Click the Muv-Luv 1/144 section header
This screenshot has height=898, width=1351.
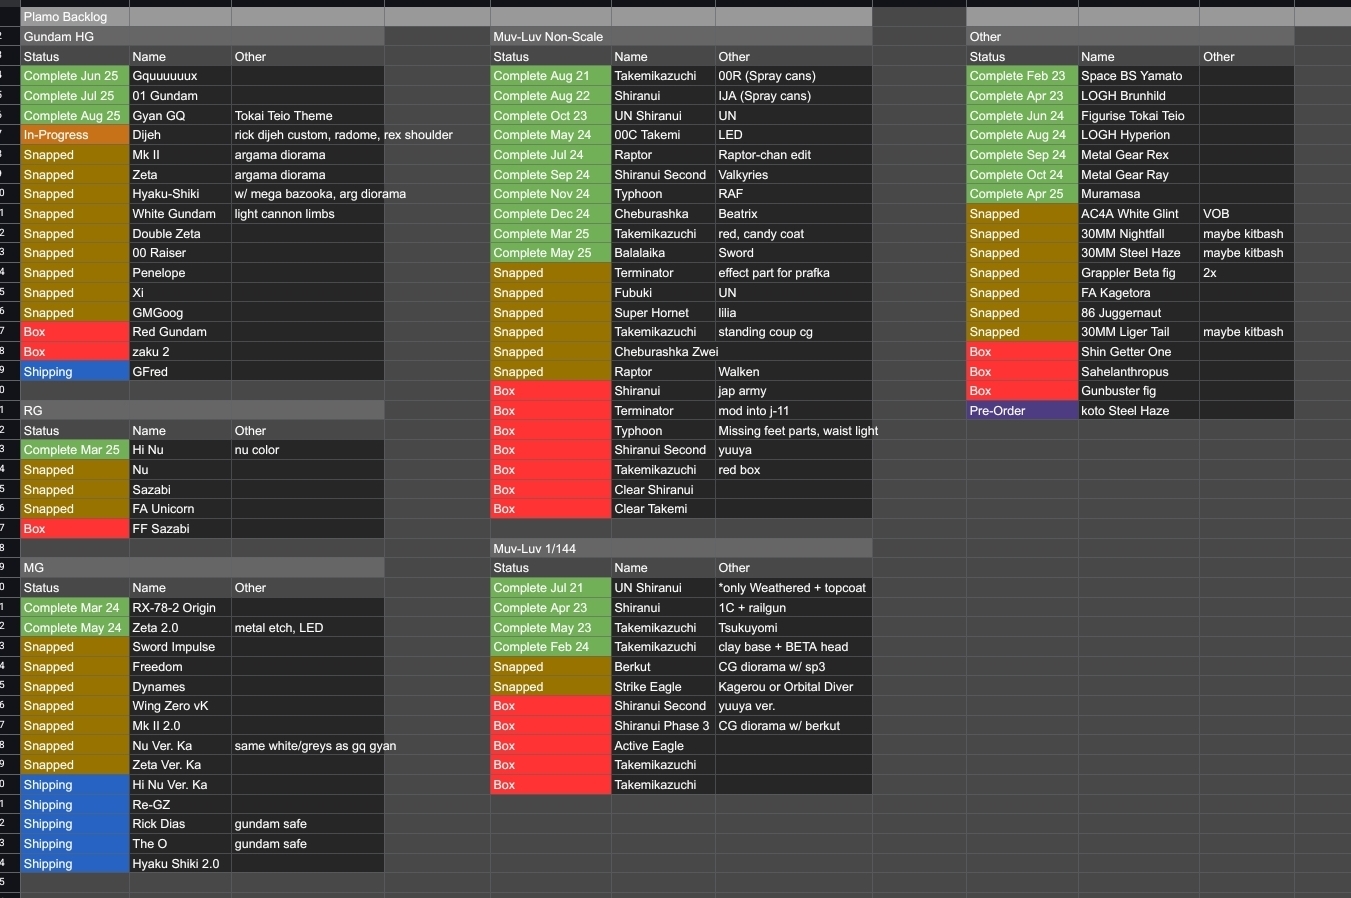tap(681, 549)
